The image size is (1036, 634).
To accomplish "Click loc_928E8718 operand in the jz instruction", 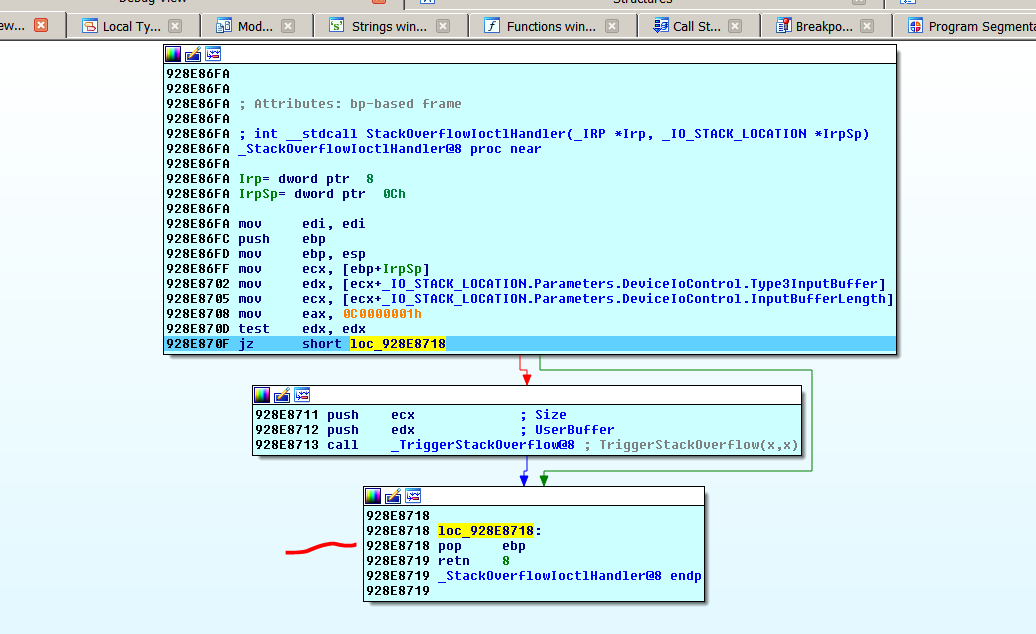I will (397, 344).
